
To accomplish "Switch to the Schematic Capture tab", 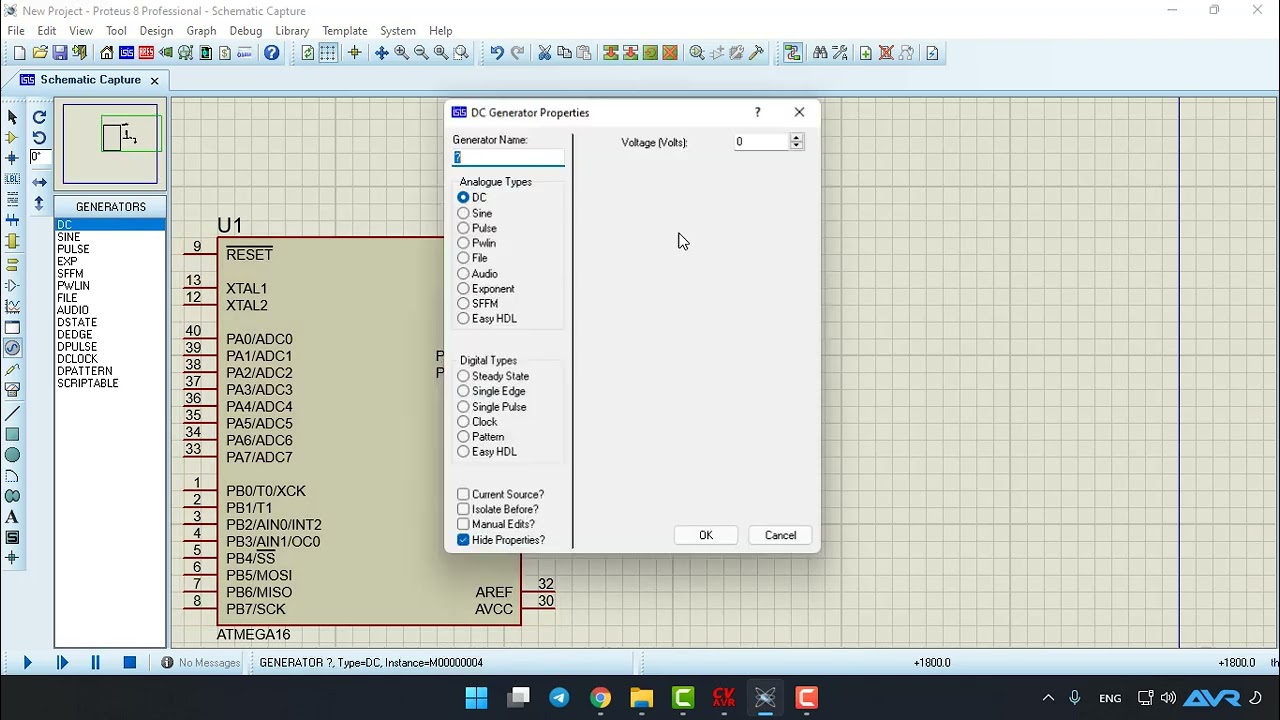I will (90, 80).
